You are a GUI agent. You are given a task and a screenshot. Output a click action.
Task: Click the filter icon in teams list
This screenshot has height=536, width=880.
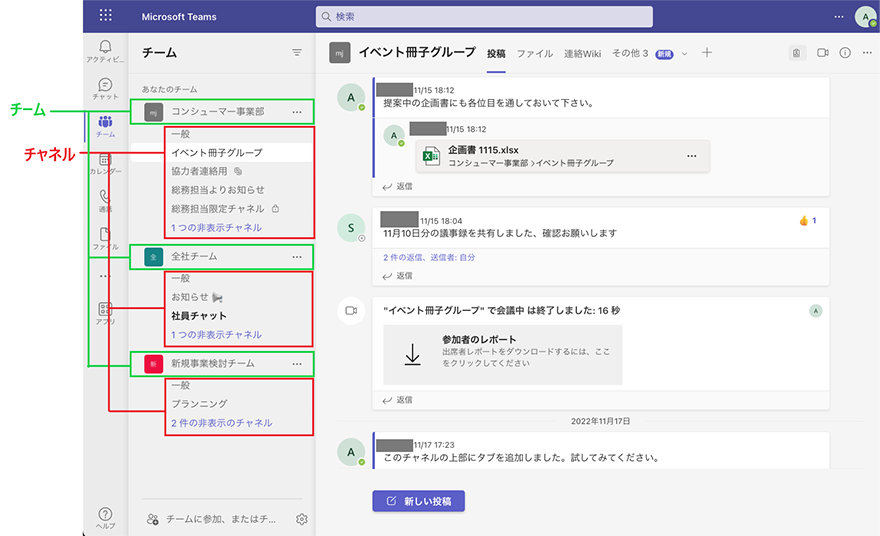(x=297, y=53)
